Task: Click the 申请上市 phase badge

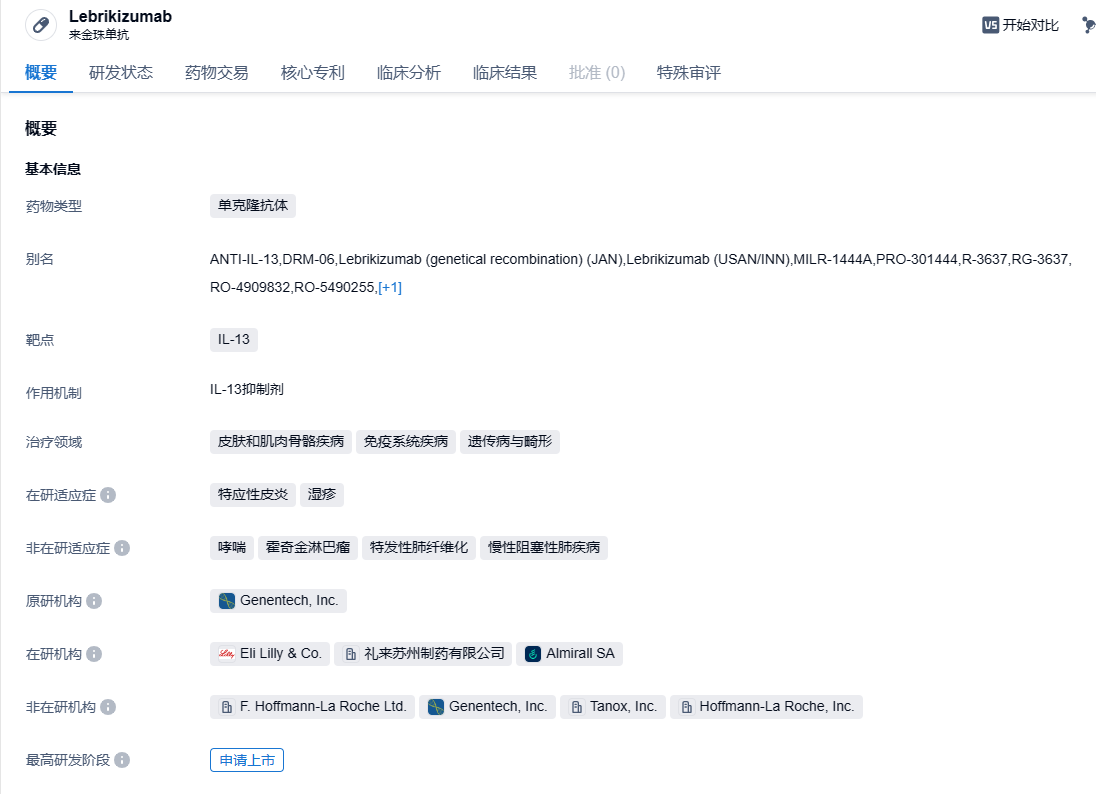Action: coord(247,760)
